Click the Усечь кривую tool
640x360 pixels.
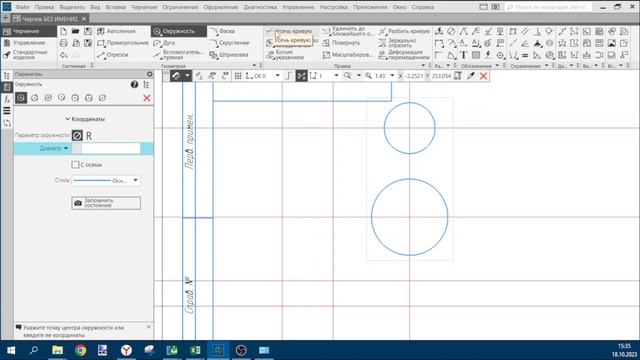289,31
